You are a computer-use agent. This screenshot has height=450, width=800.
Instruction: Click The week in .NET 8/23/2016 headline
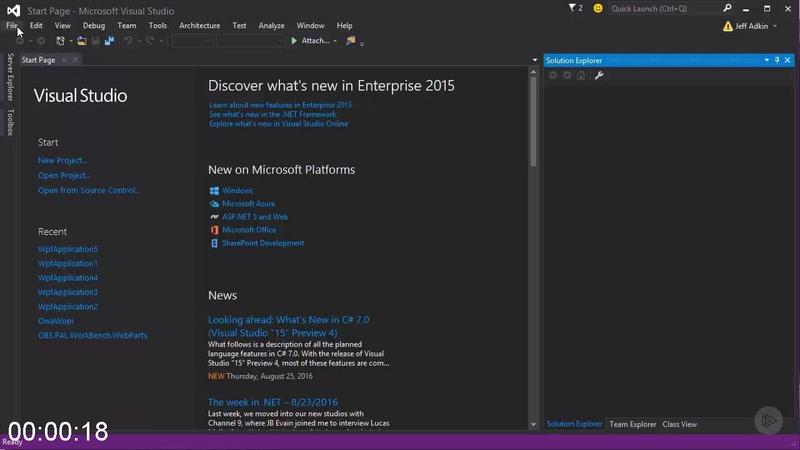(272, 402)
